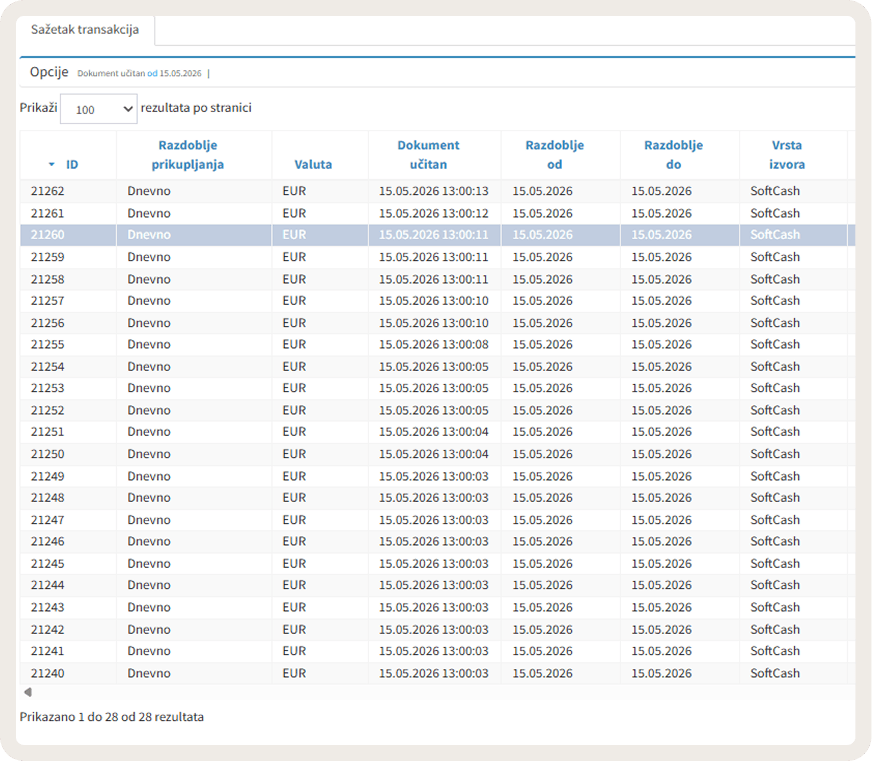Sort by Razdoblje do column header
Image resolution: width=872 pixels, height=761 pixels.
pos(673,155)
